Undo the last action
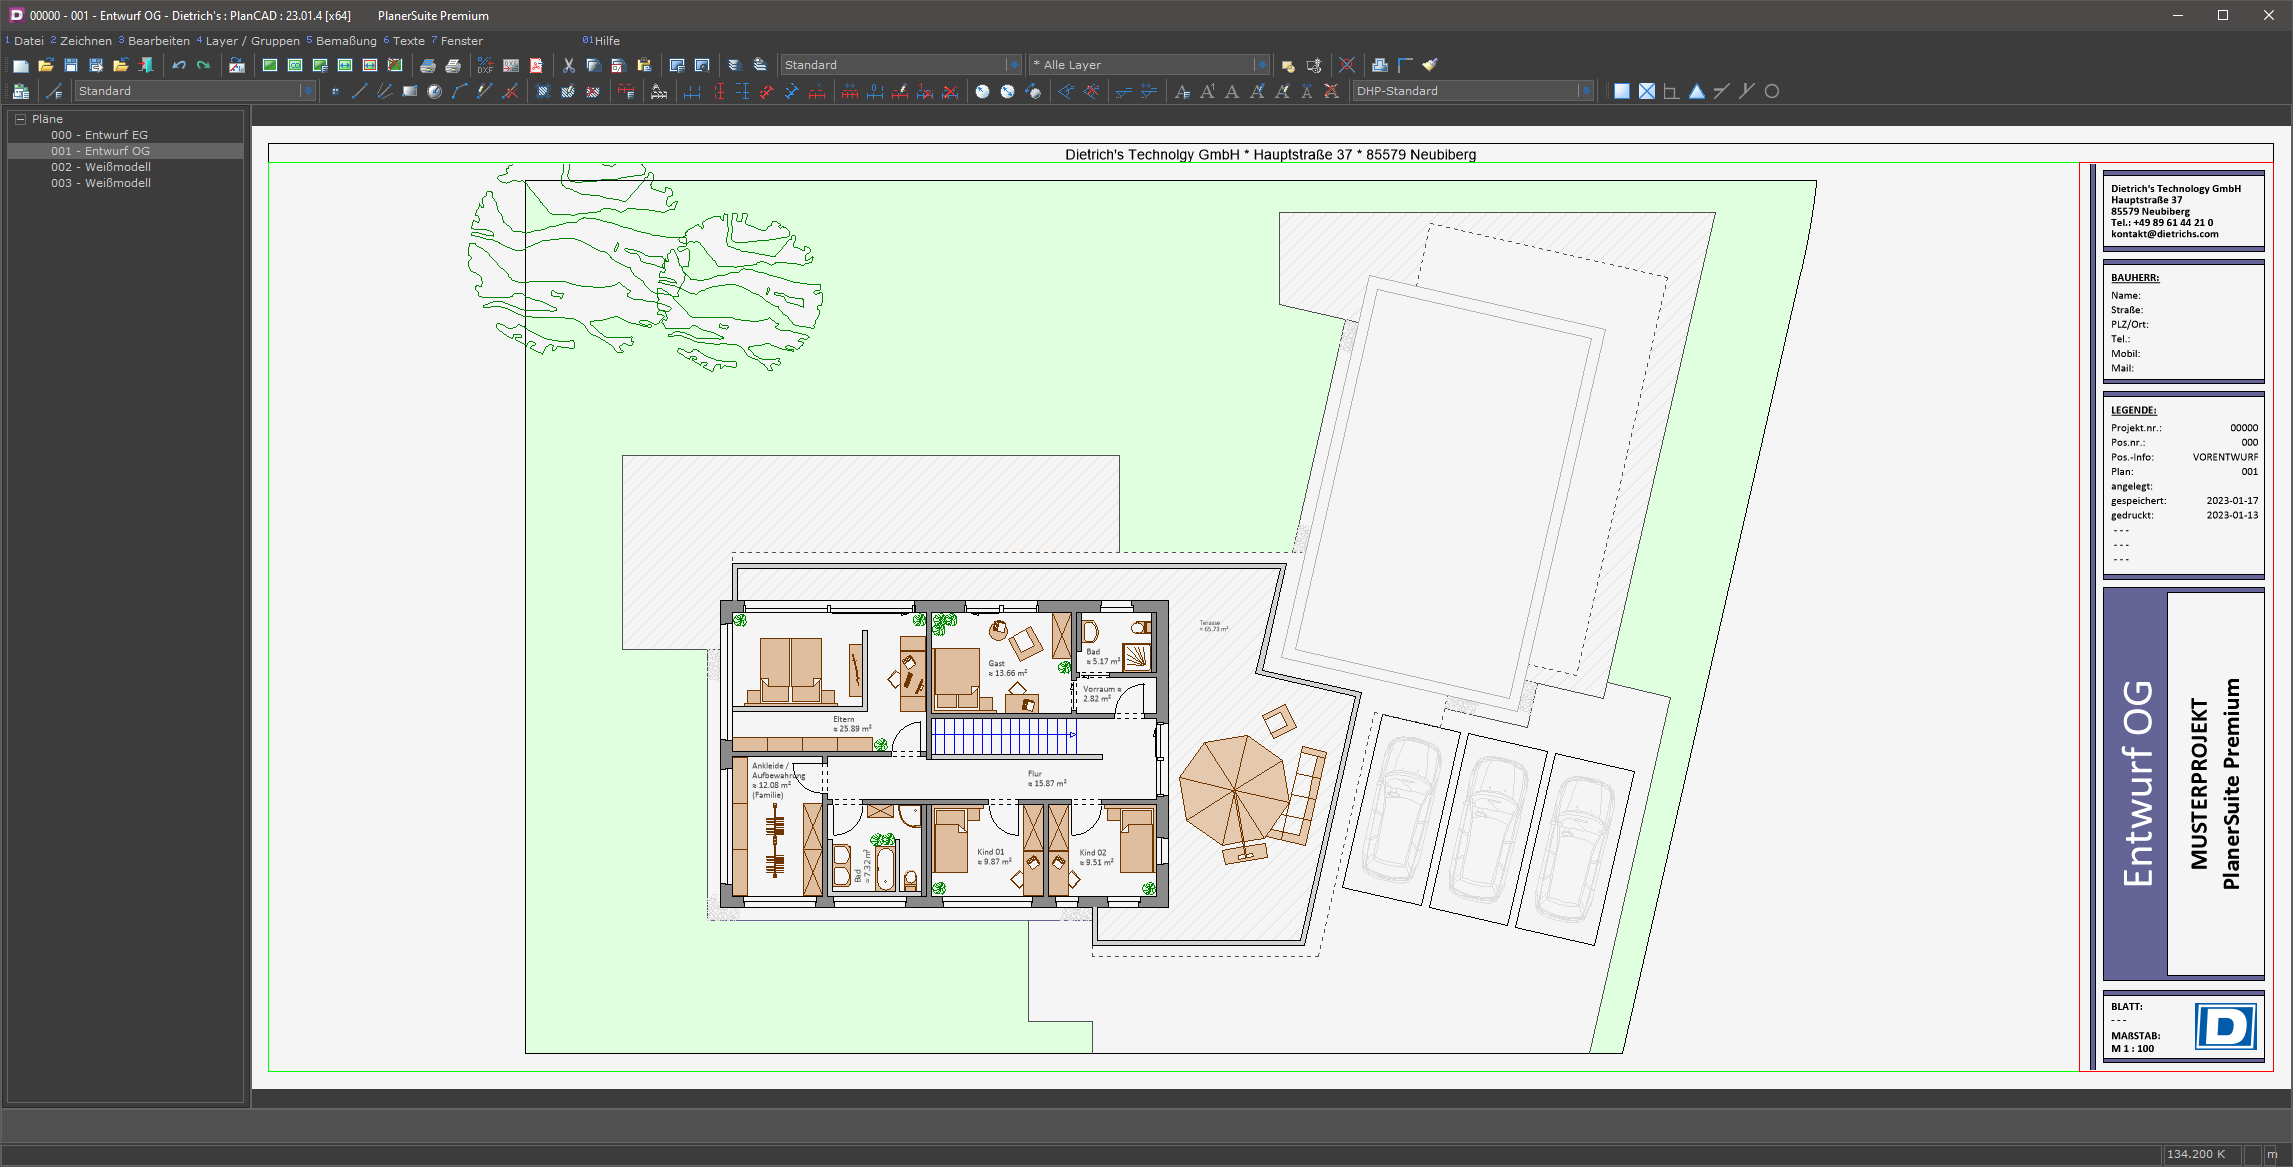Viewport: 2293px width, 1167px height. pos(179,66)
